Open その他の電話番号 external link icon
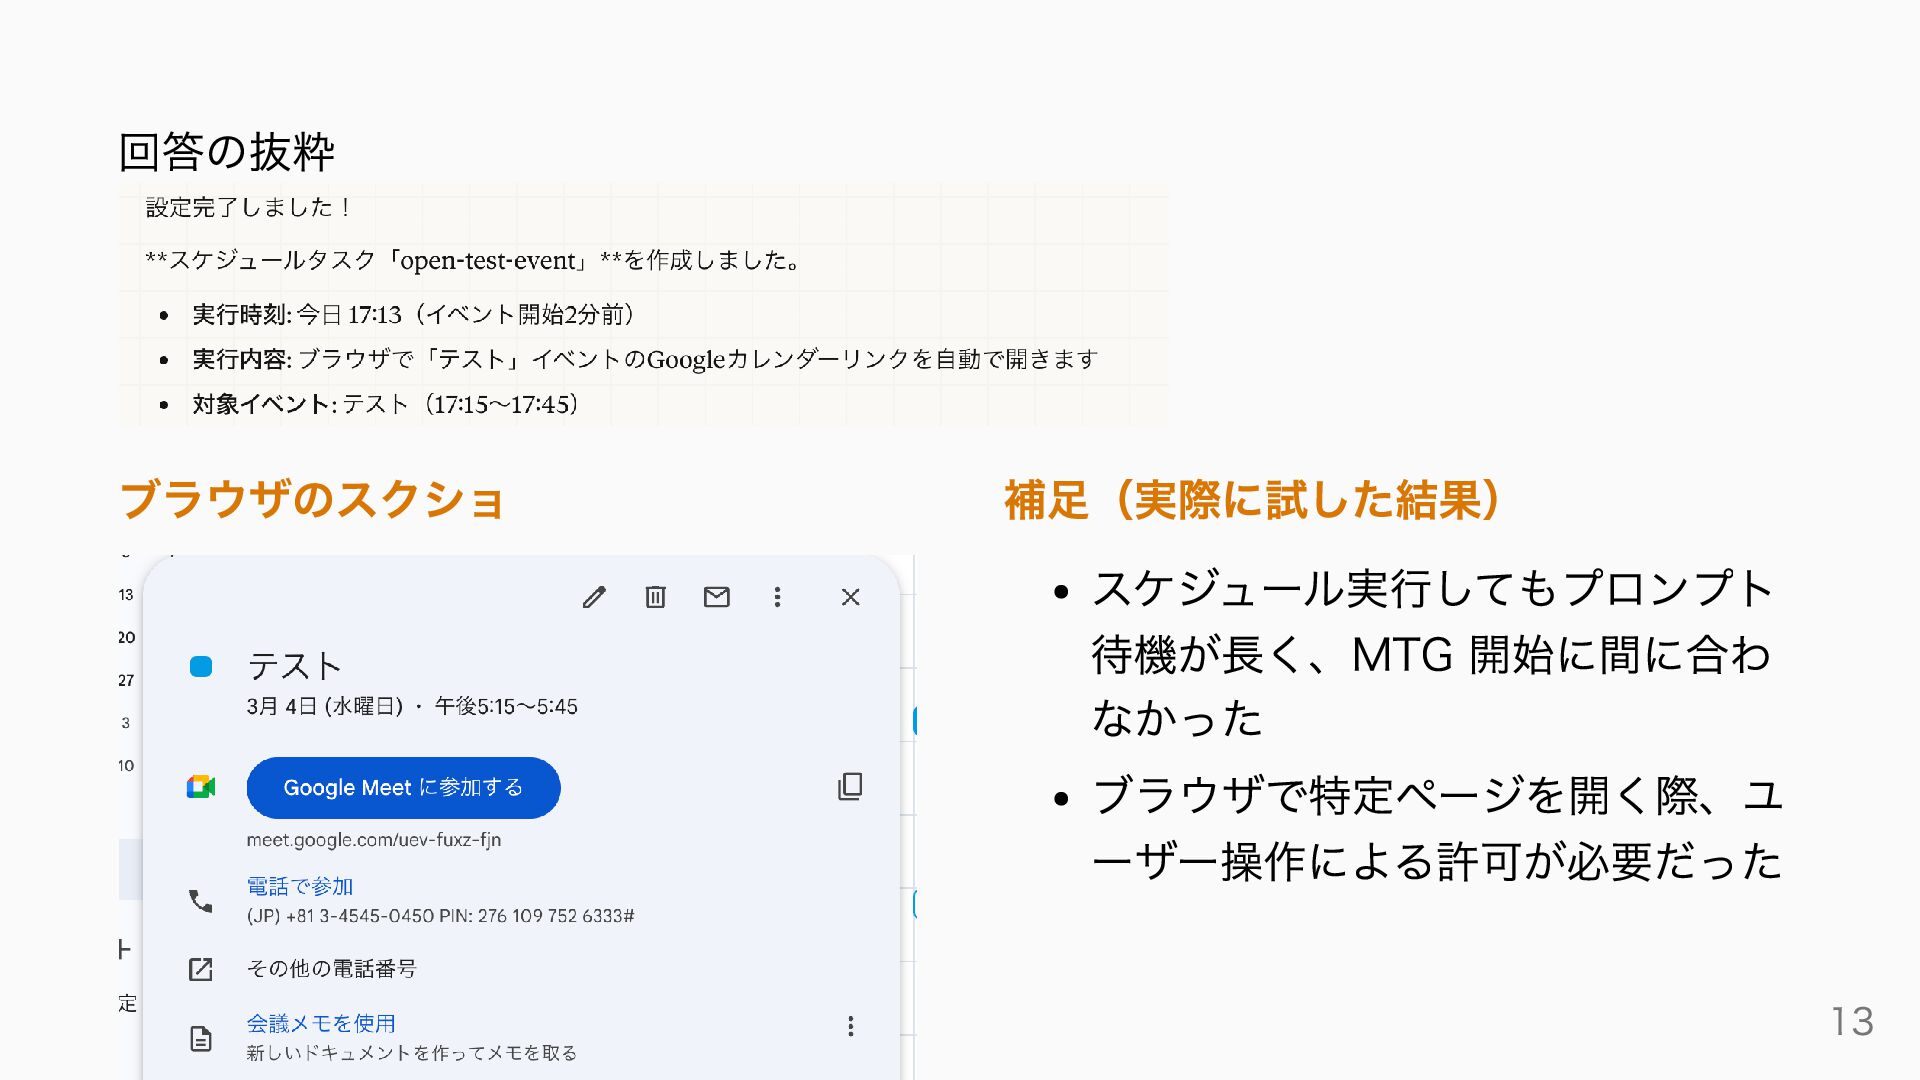This screenshot has width=1920, height=1080. click(201, 969)
